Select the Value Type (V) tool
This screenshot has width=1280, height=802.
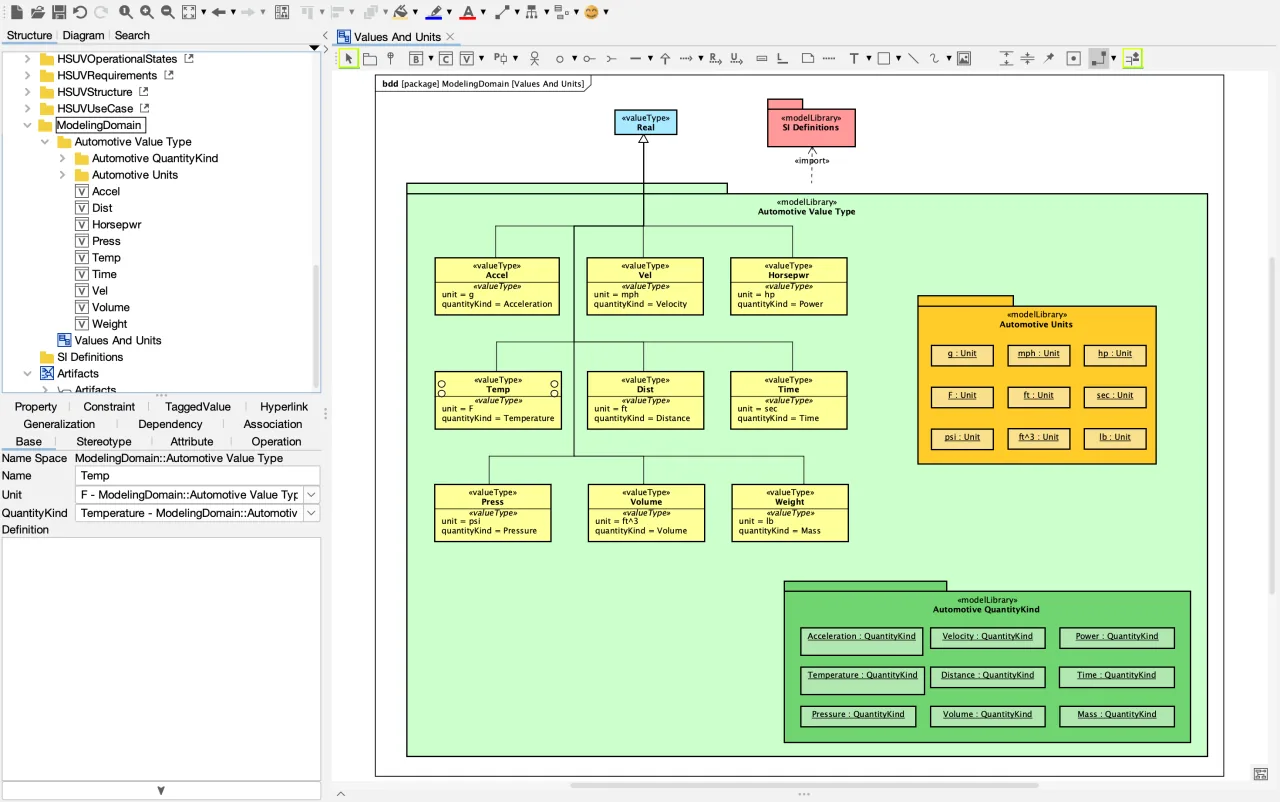coord(467,58)
